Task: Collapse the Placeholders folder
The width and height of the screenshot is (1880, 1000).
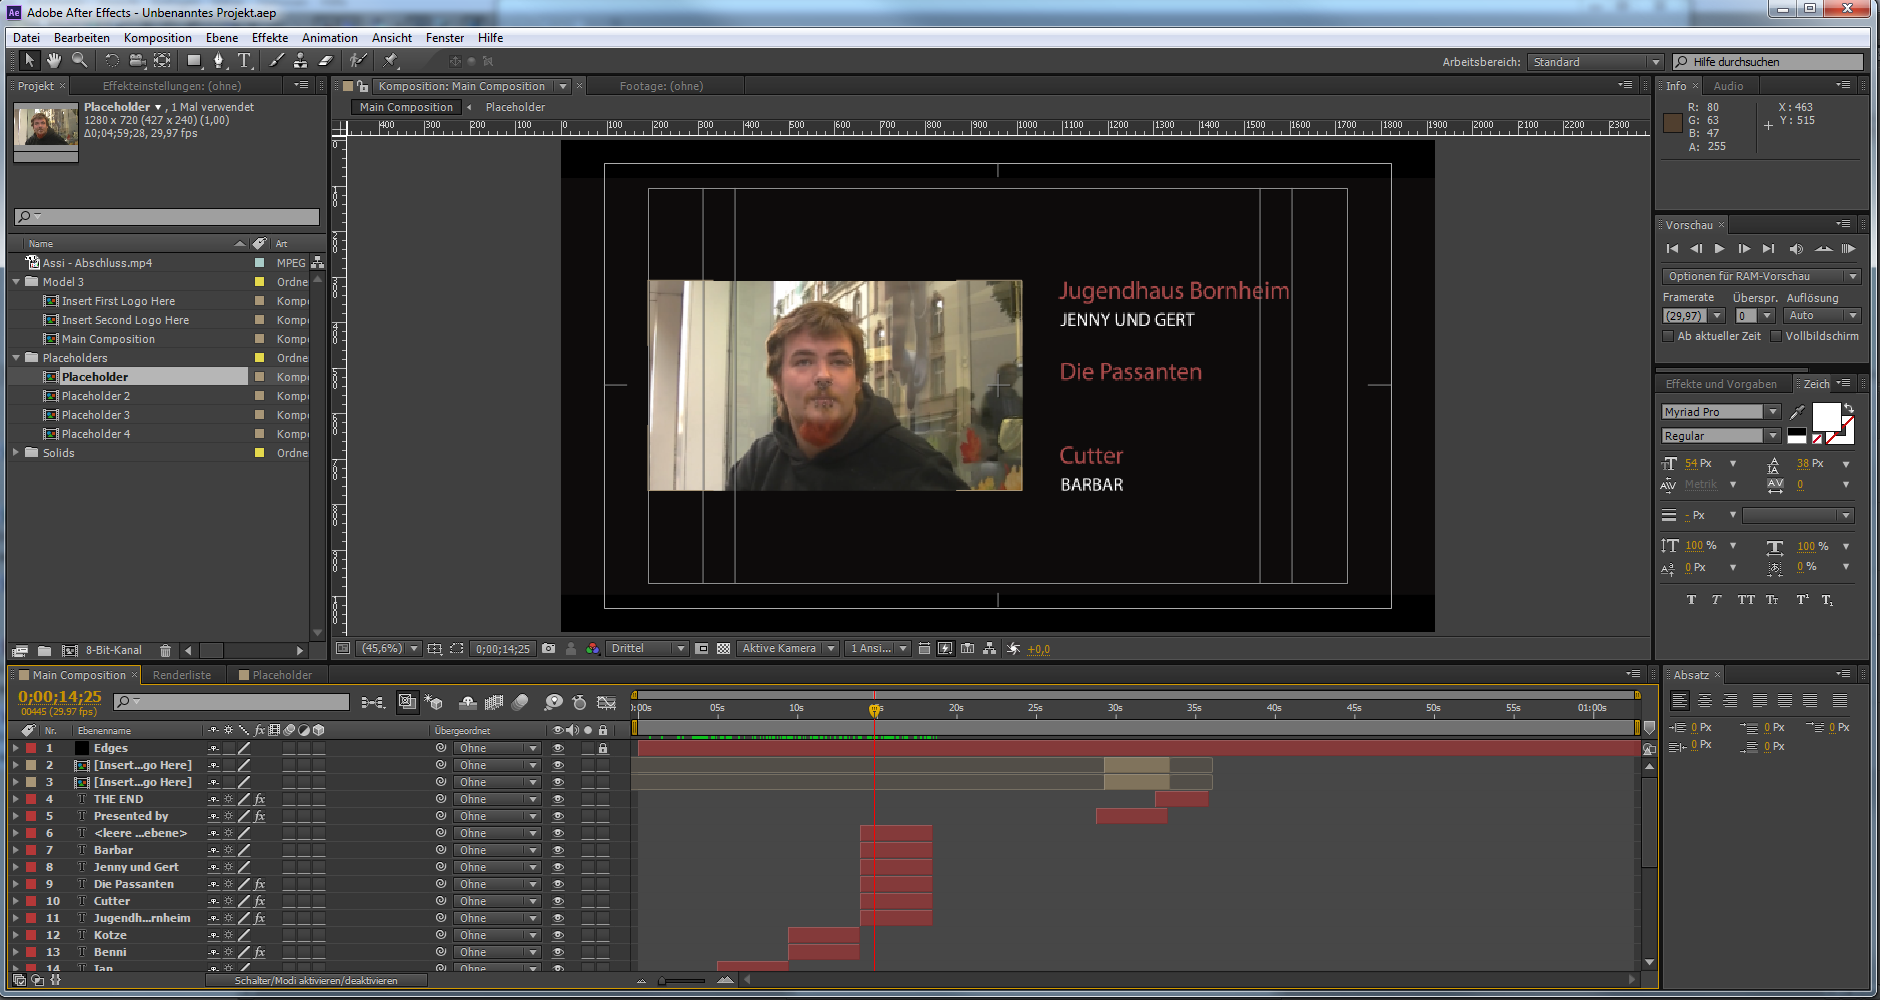Action: coord(16,358)
